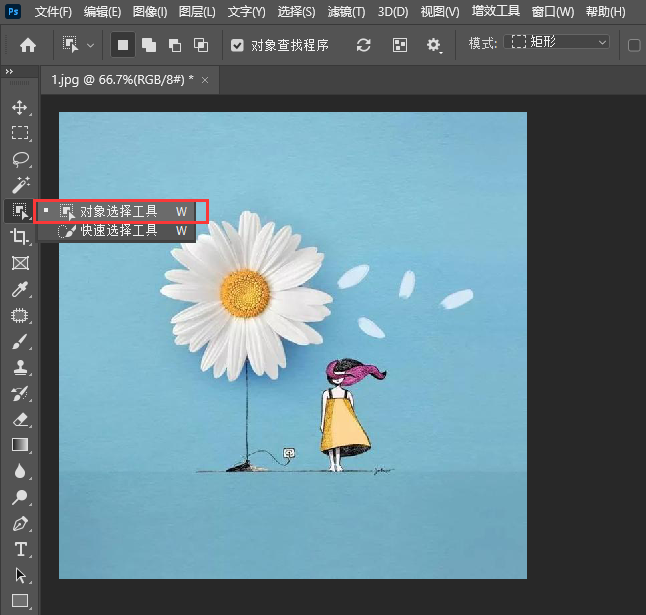Select the Blur tool
This screenshot has height=615, width=646.
pos(20,471)
